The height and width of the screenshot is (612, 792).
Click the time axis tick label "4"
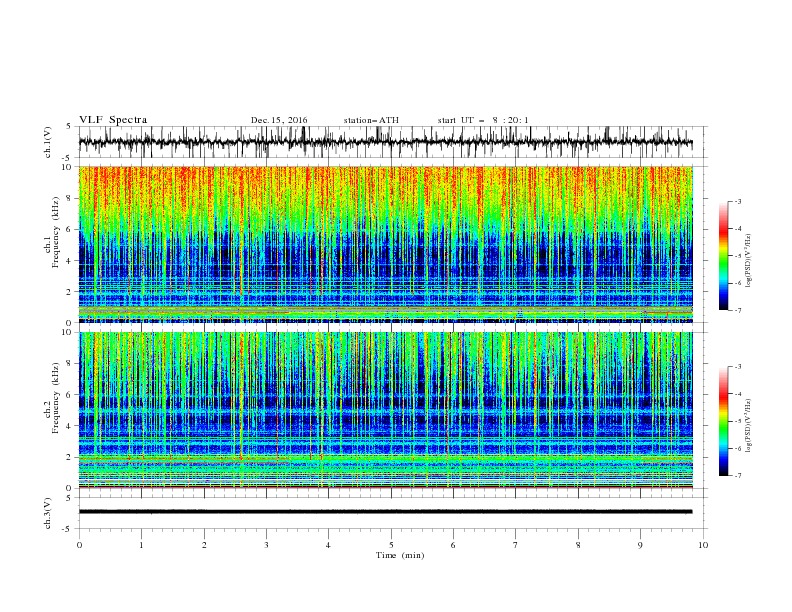pos(329,545)
